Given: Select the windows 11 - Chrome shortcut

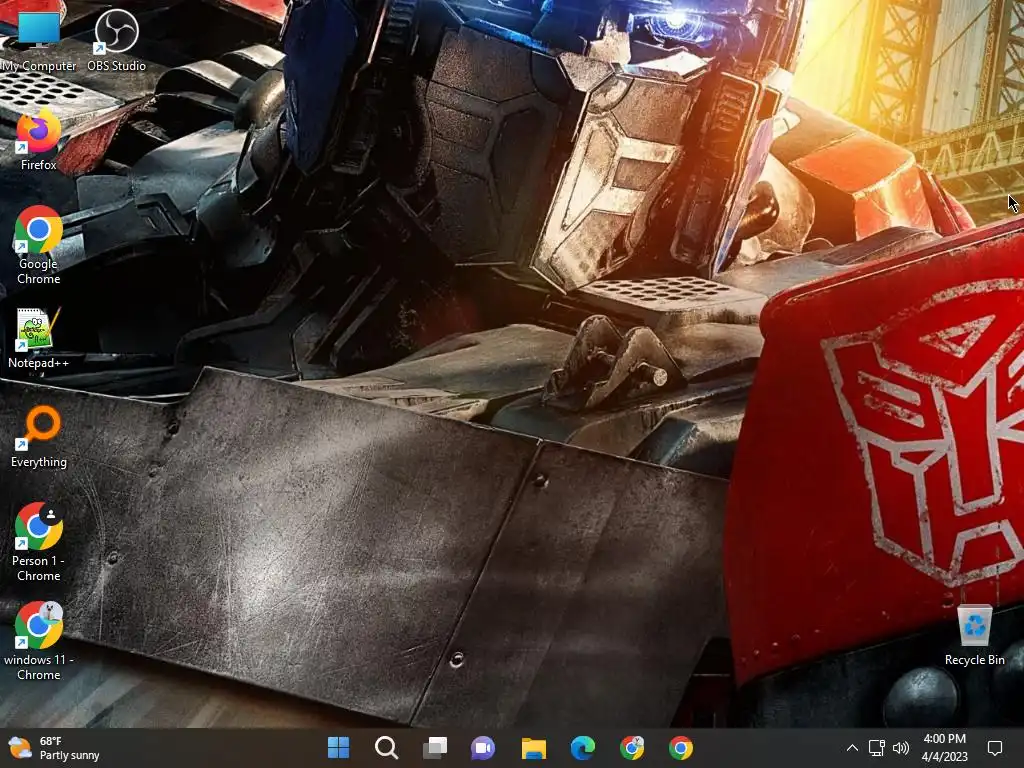Looking at the screenshot, I should [x=39, y=641].
